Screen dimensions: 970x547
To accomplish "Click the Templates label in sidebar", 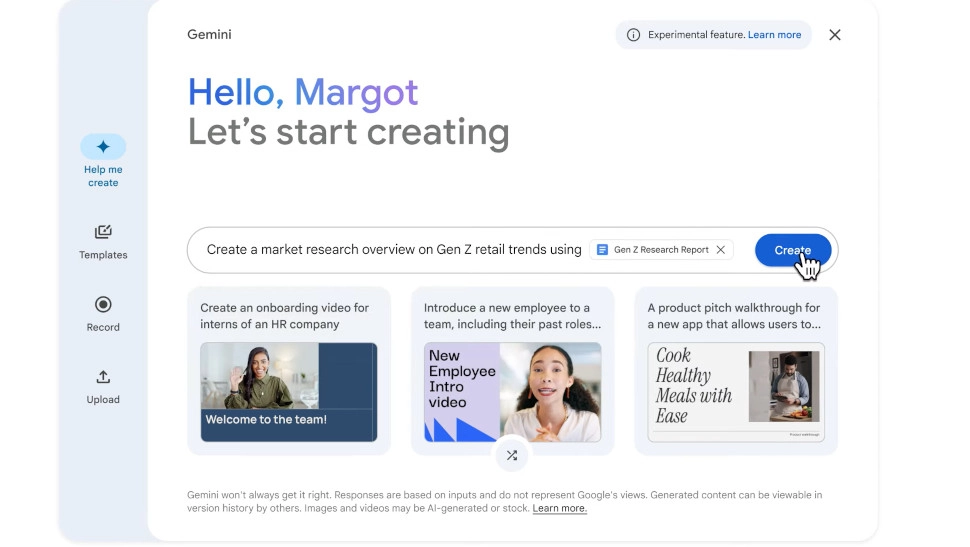I will point(103,254).
